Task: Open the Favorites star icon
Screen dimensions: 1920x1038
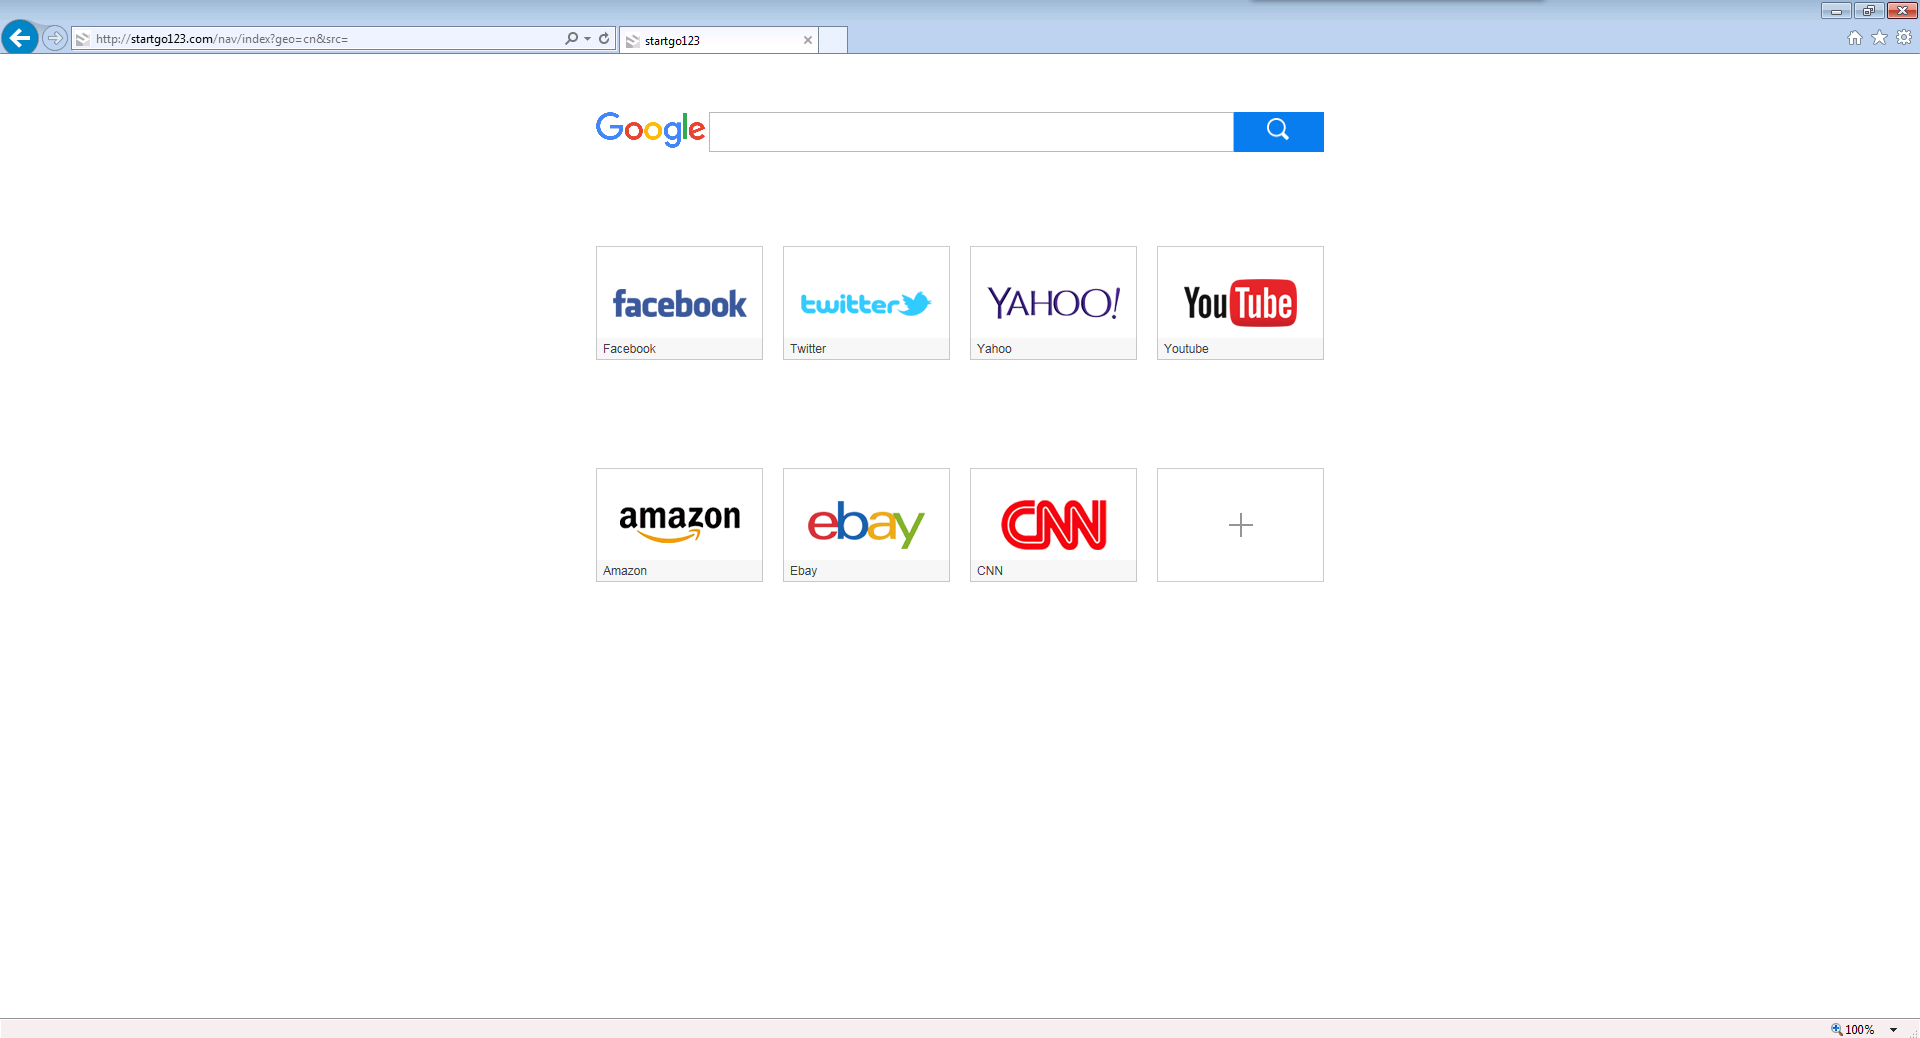Action: [1879, 38]
